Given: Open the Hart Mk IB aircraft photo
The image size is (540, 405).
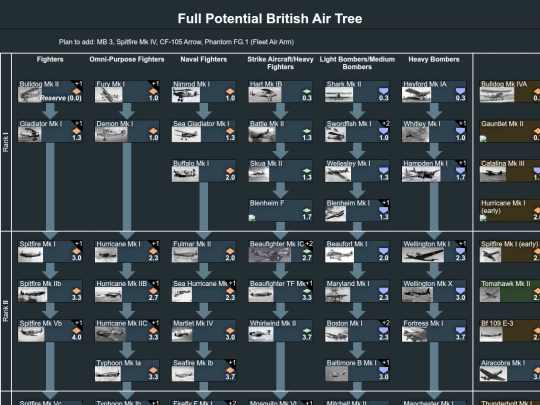Looking at the screenshot, I should [265, 95].
